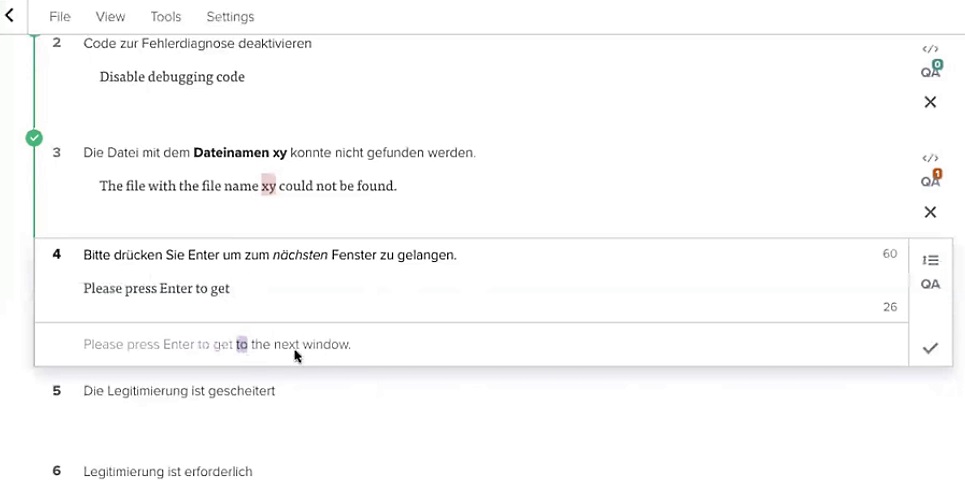Image resolution: width=965 pixels, height=504 pixels.
Task: Open the Settings menu
Action: click(230, 17)
